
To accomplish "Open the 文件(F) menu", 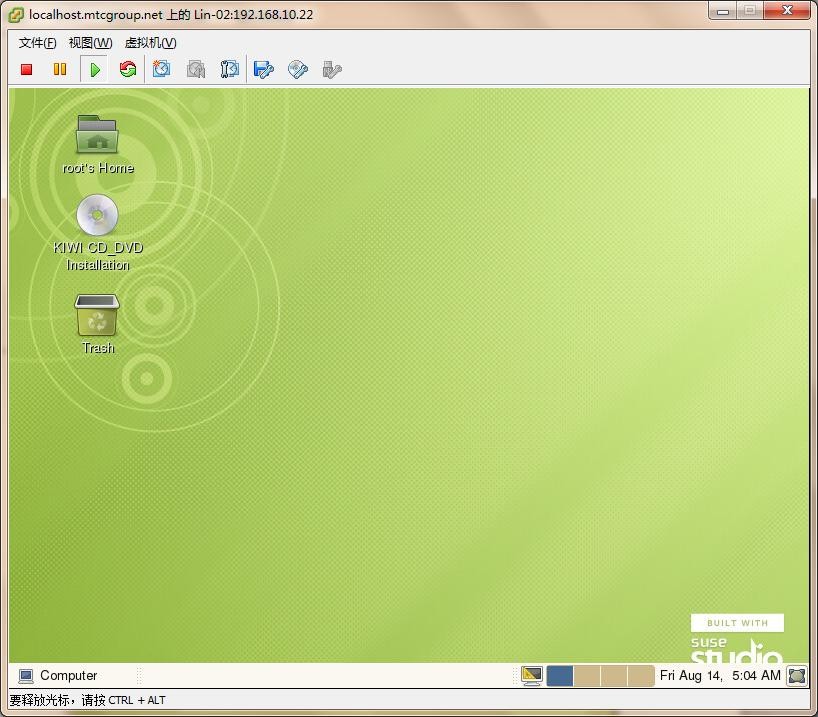I will pyautogui.click(x=38, y=43).
